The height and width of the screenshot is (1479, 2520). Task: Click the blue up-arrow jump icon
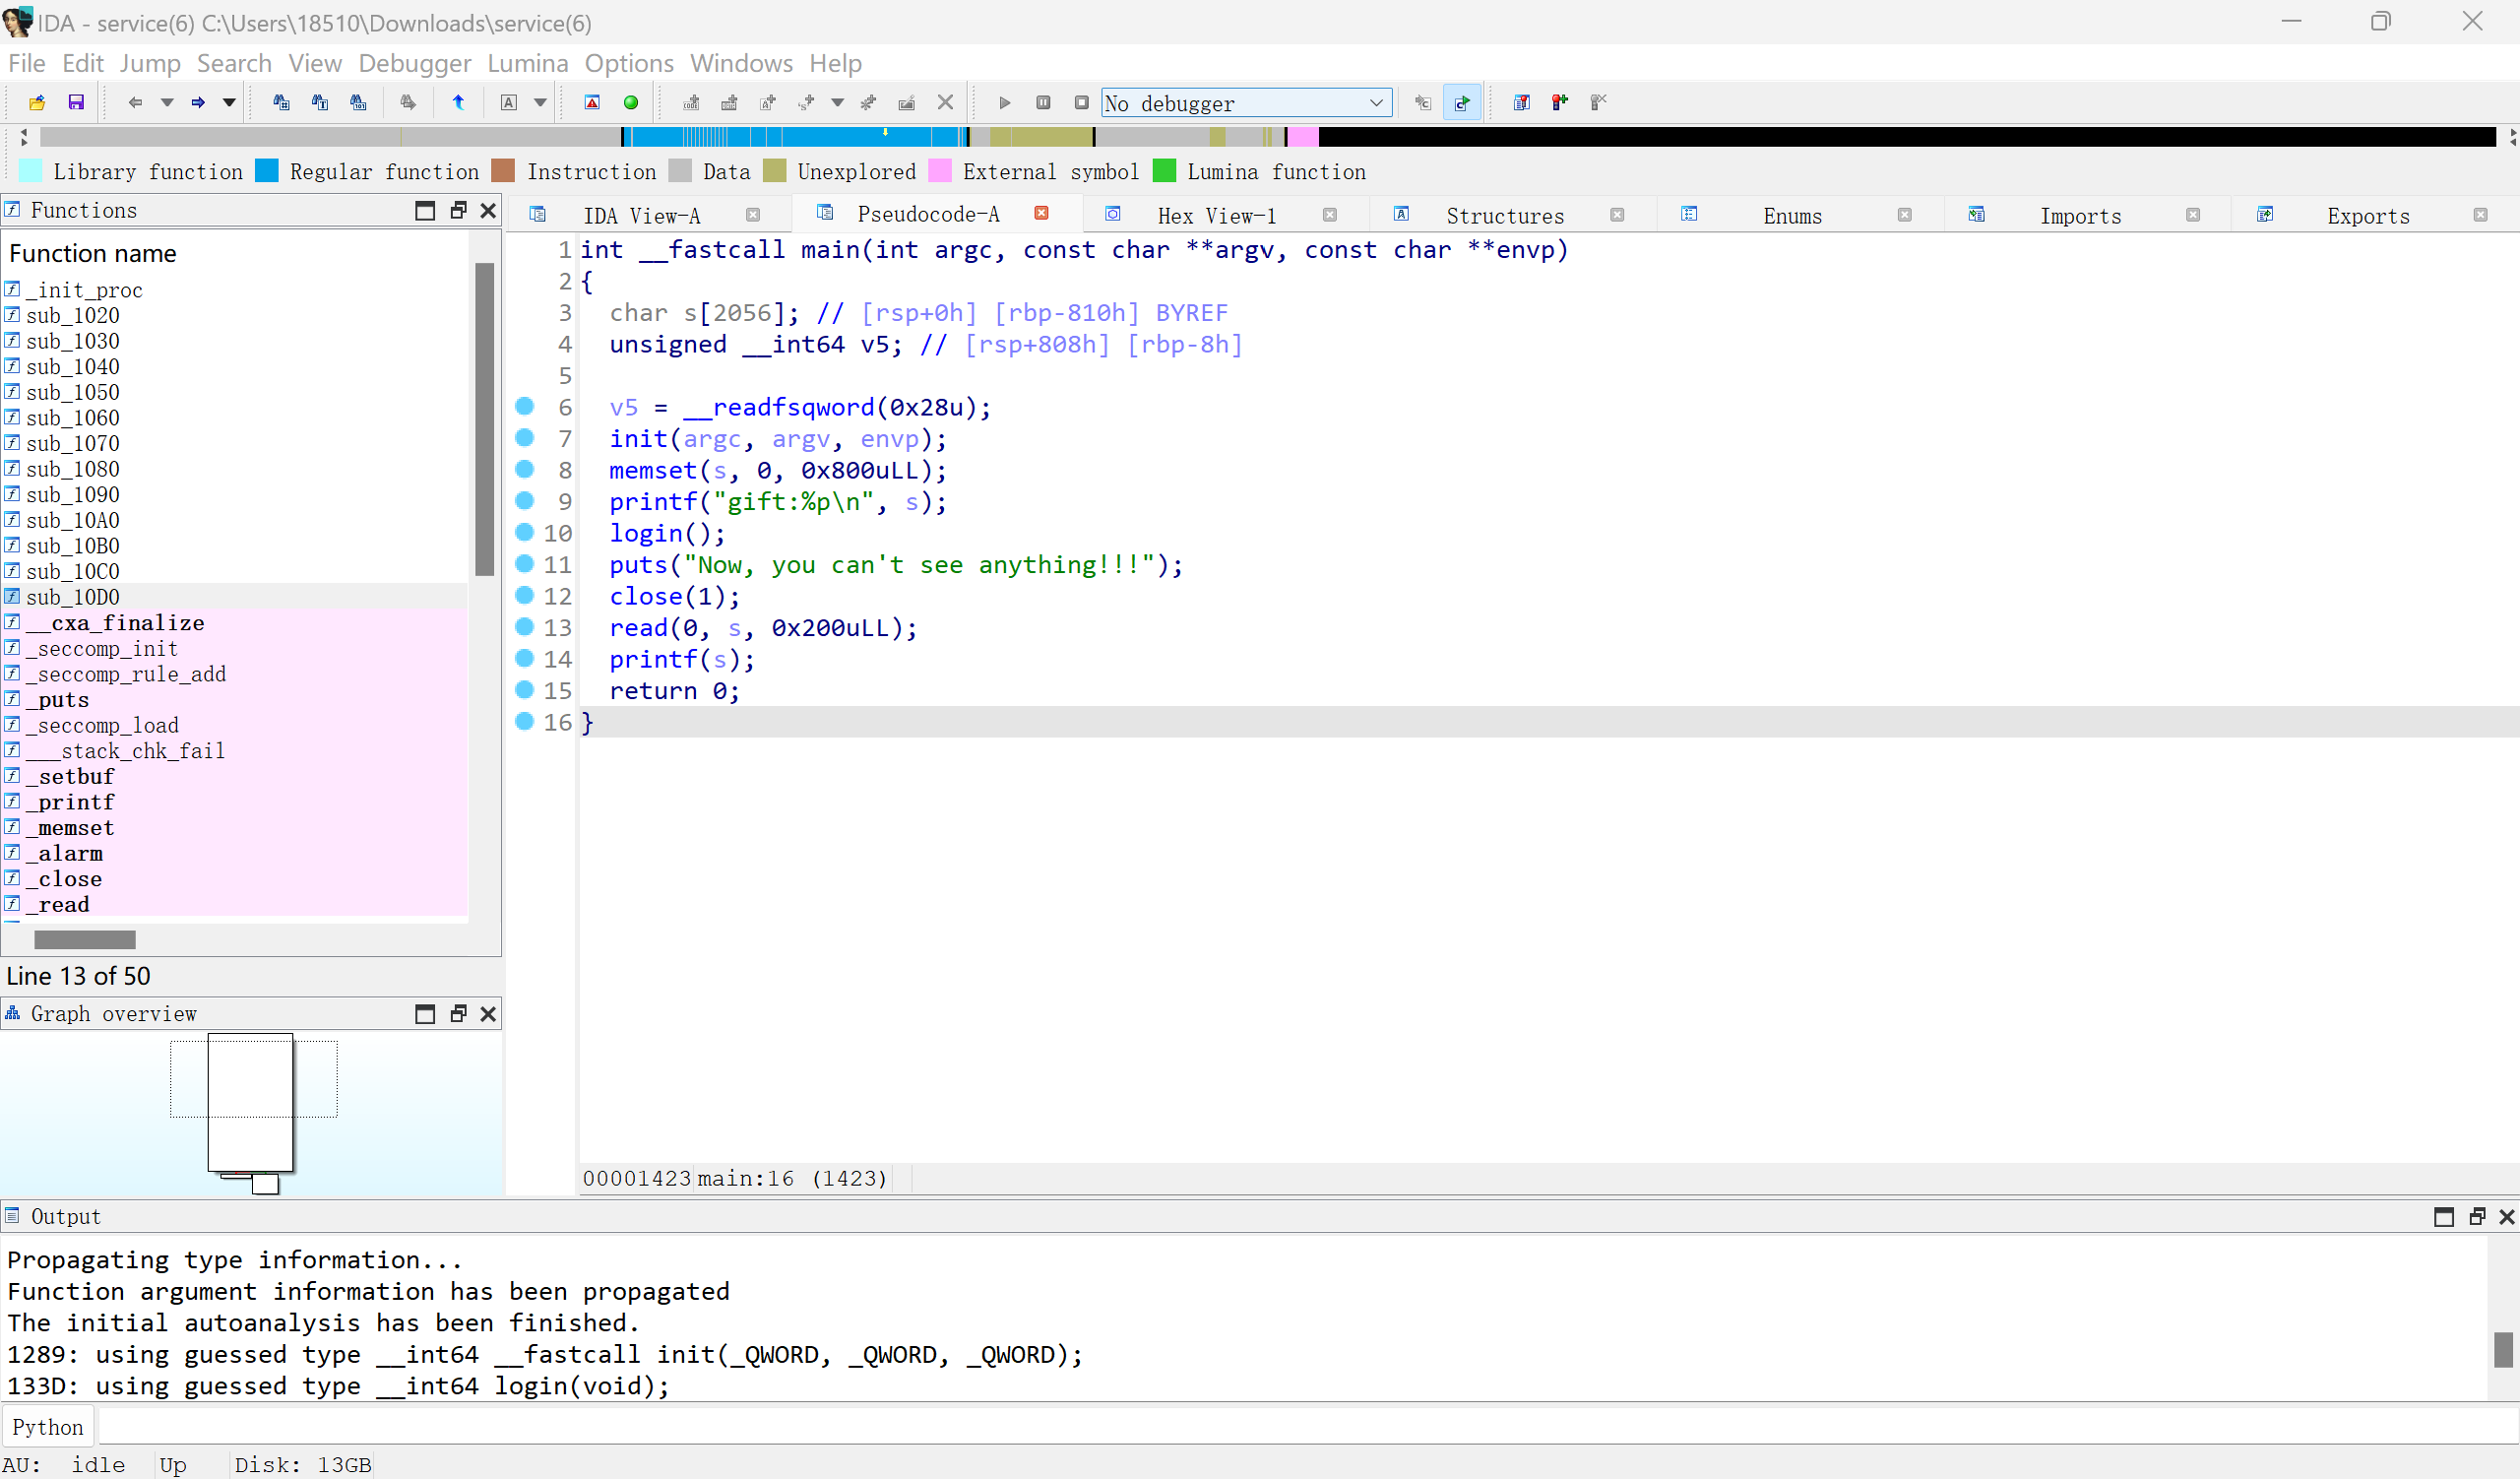click(458, 102)
